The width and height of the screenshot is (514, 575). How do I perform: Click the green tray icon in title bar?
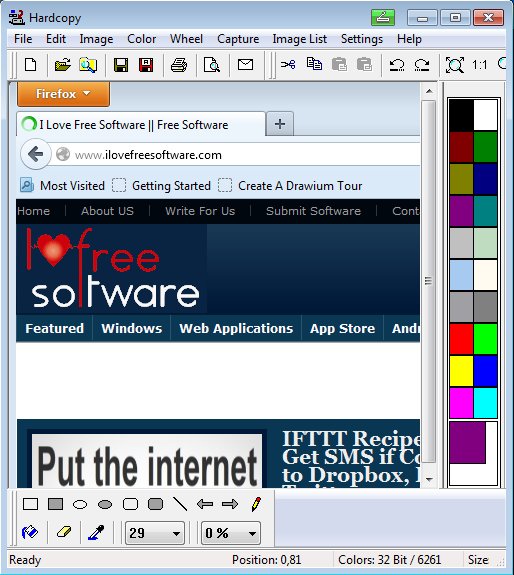coord(383,17)
